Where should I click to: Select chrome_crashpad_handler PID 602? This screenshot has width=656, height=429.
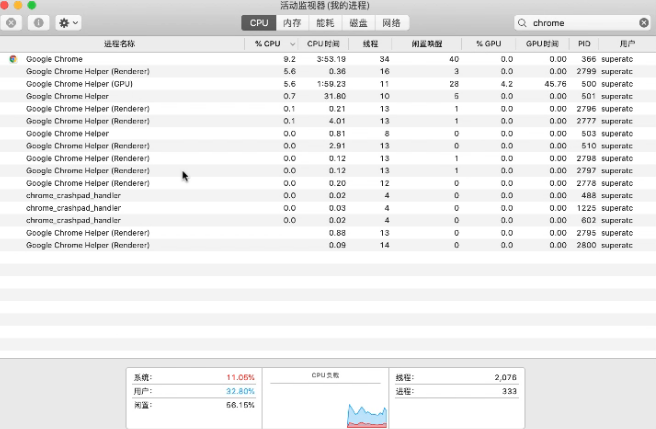[x=328, y=221]
